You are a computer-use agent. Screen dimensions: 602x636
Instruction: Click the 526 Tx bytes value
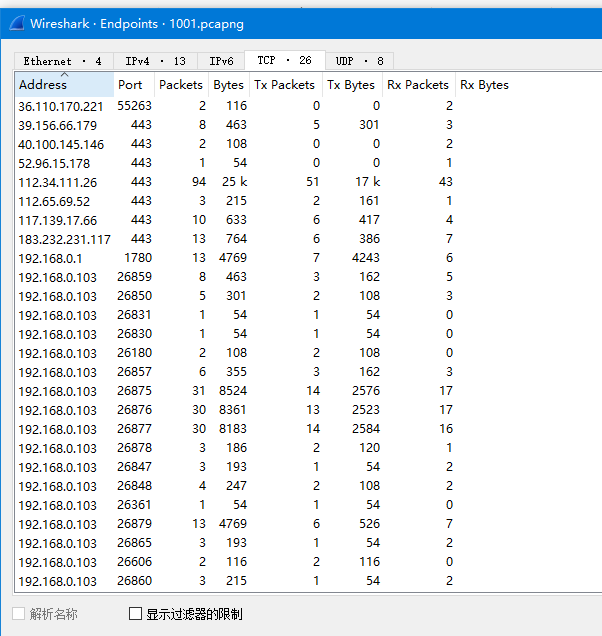pos(370,524)
